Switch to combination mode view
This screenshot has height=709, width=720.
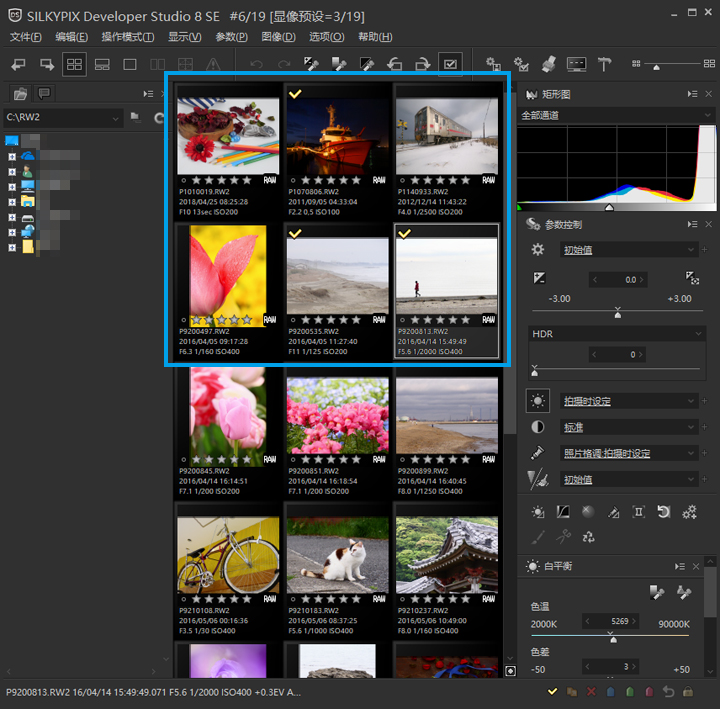click(x=102, y=64)
